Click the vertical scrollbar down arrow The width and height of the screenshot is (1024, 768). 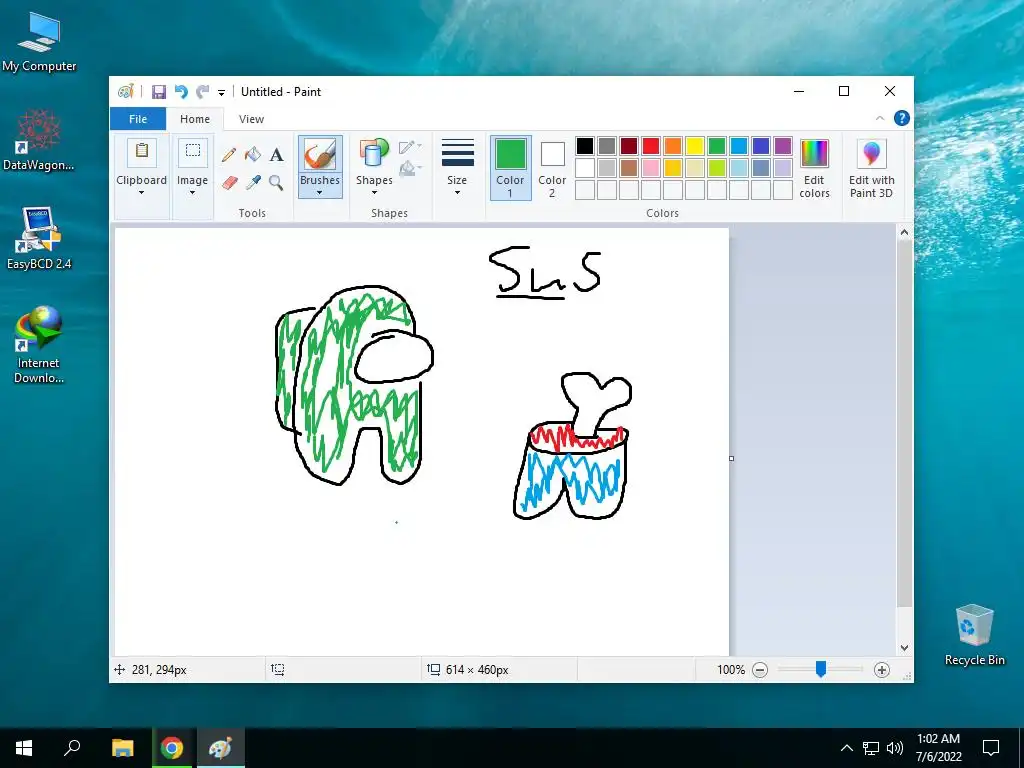[904, 648]
